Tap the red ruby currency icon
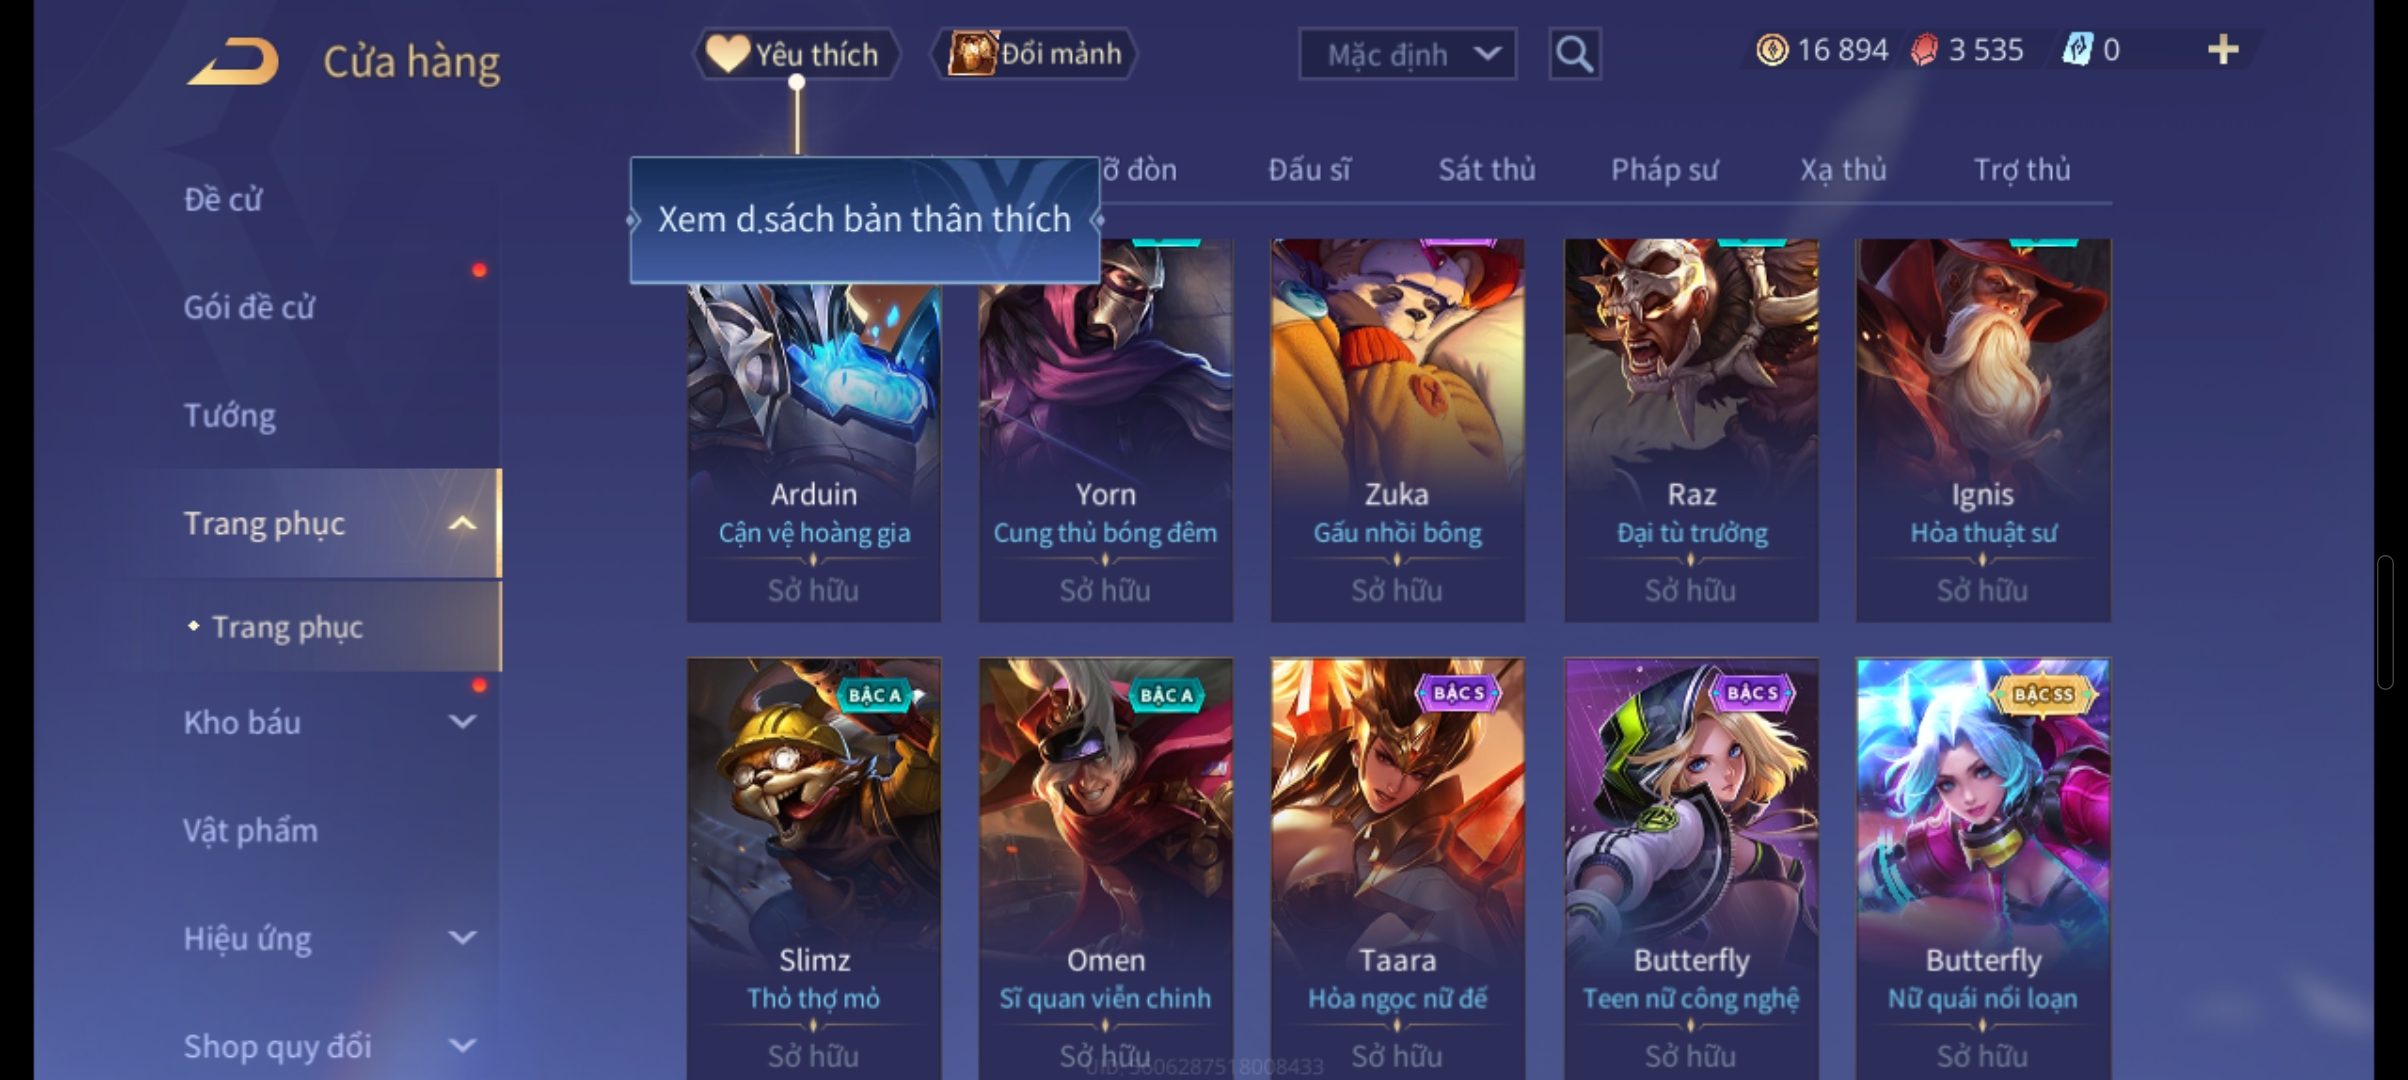This screenshot has height=1080, width=2408. 1924,50
